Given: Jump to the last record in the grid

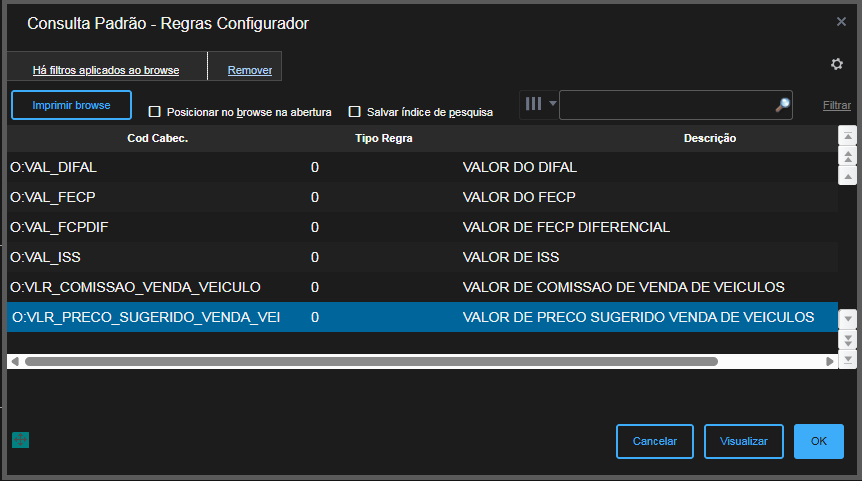Looking at the screenshot, I should click(848, 358).
